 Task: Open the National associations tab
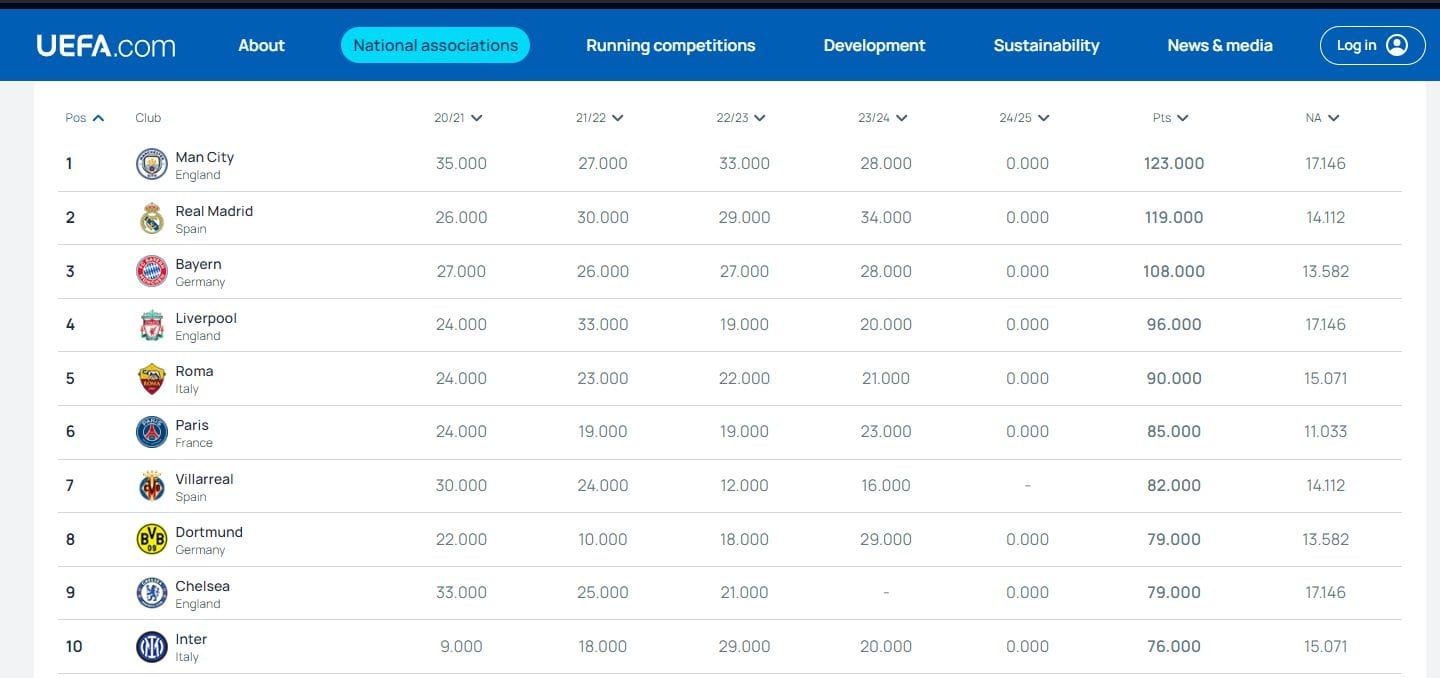[435, 45]
